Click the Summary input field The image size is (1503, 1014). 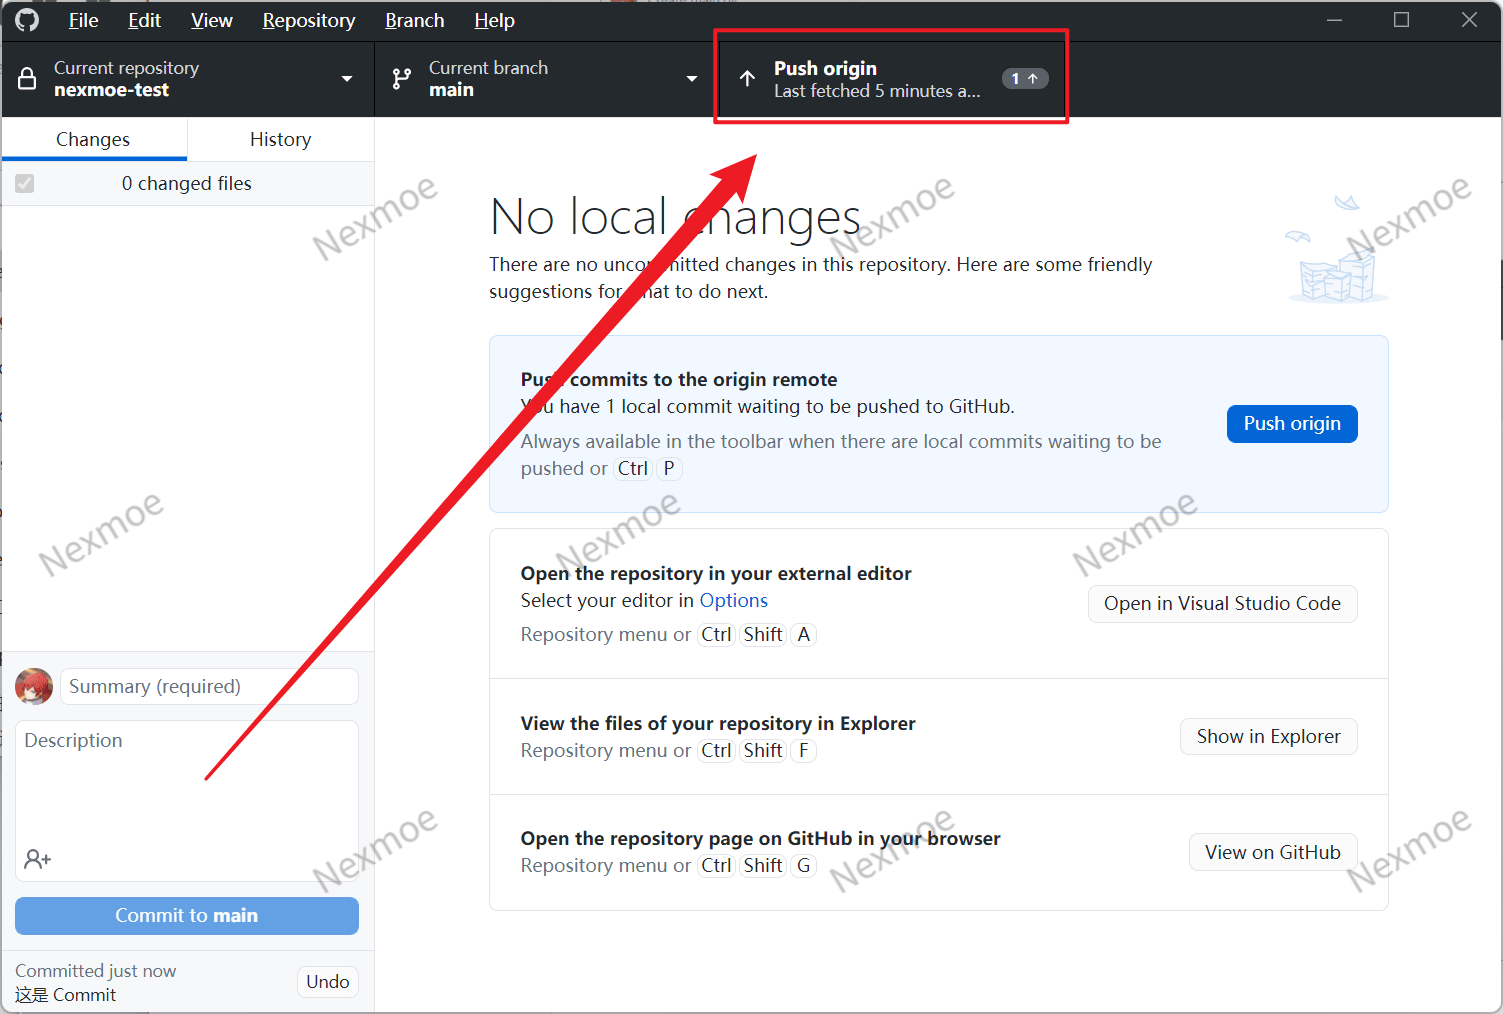(x=209, y=687)
